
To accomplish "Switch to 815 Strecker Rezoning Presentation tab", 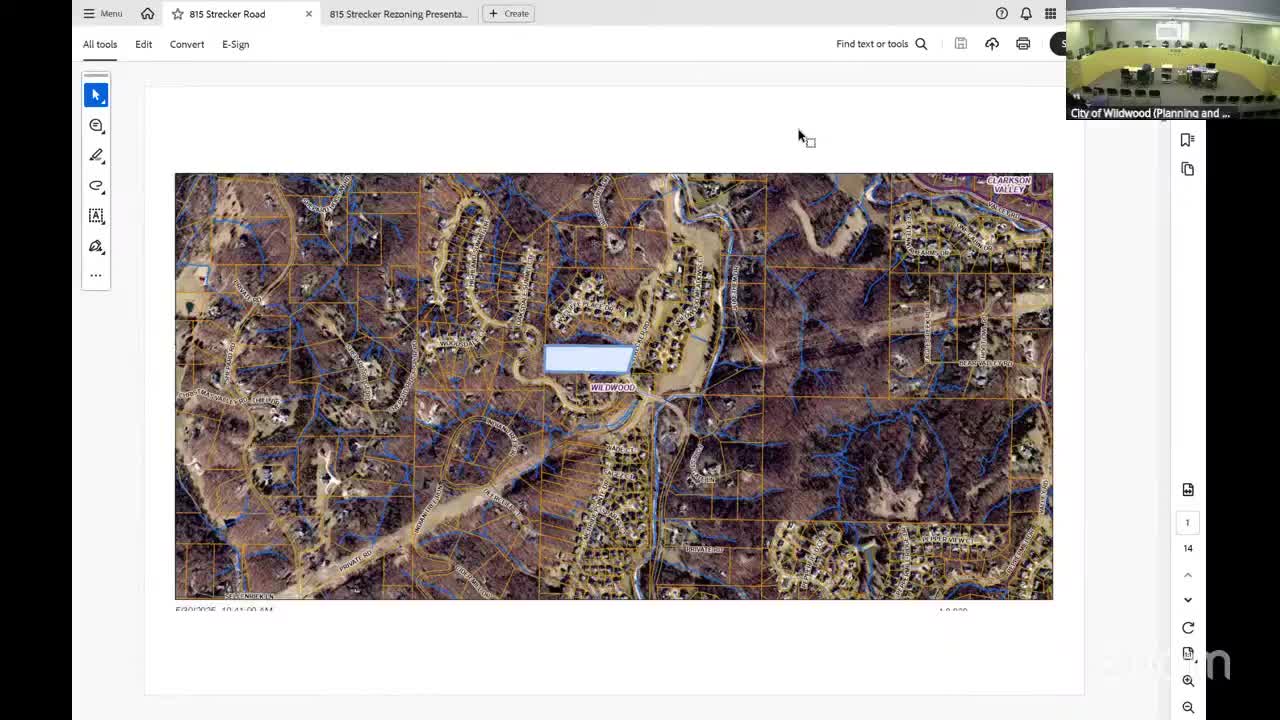I will [x=398, y=14].
